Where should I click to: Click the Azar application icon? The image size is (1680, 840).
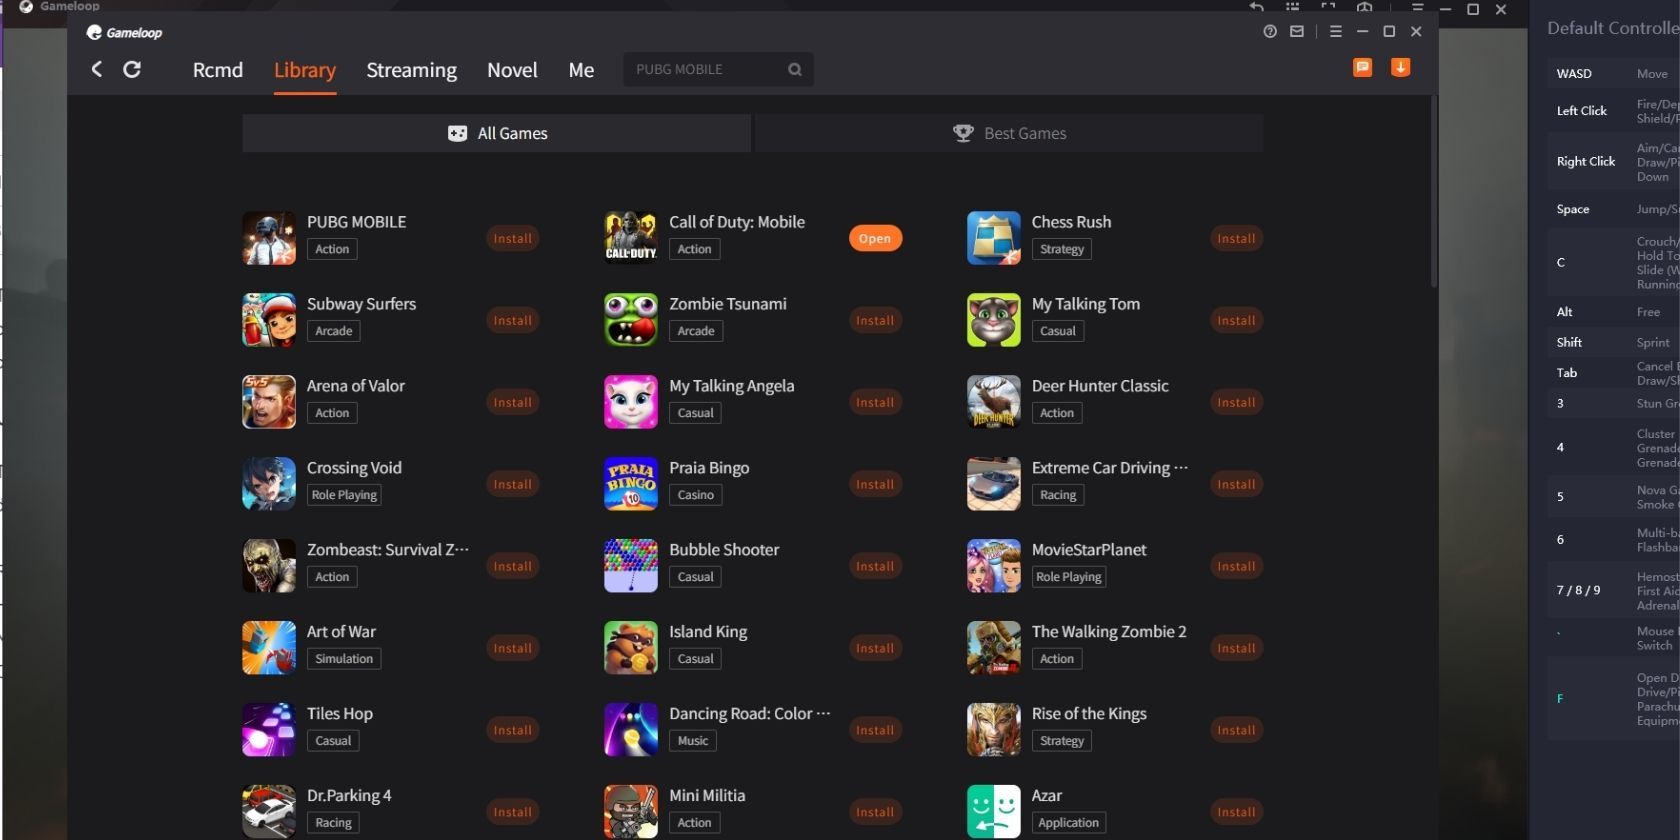994,812
